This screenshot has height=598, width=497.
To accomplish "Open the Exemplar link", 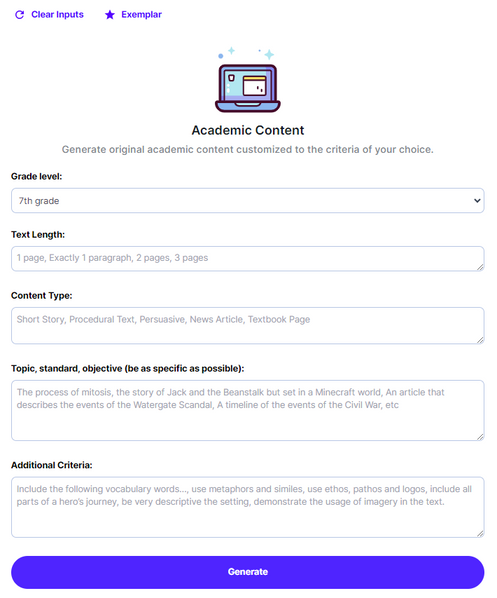I will point(142,14).
